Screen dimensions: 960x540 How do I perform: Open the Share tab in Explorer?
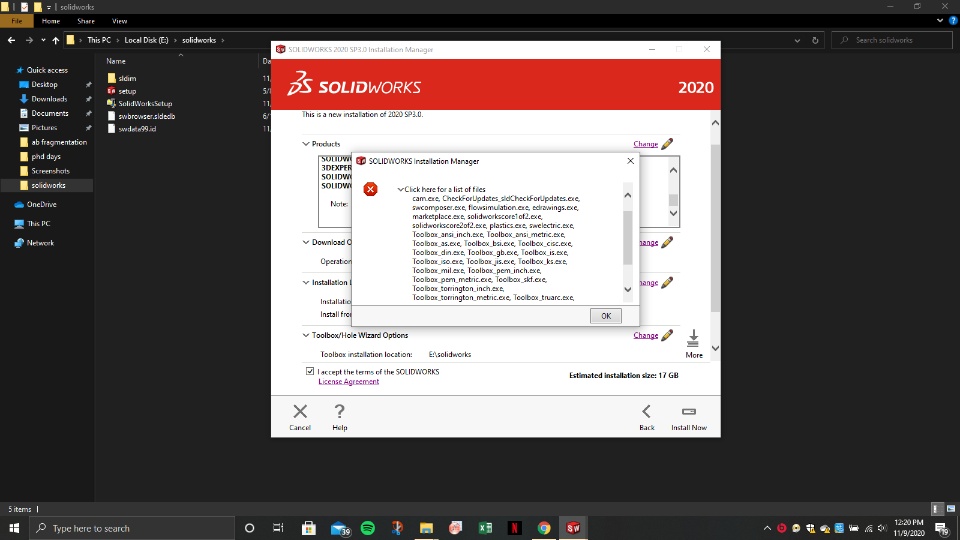point(86,21)
